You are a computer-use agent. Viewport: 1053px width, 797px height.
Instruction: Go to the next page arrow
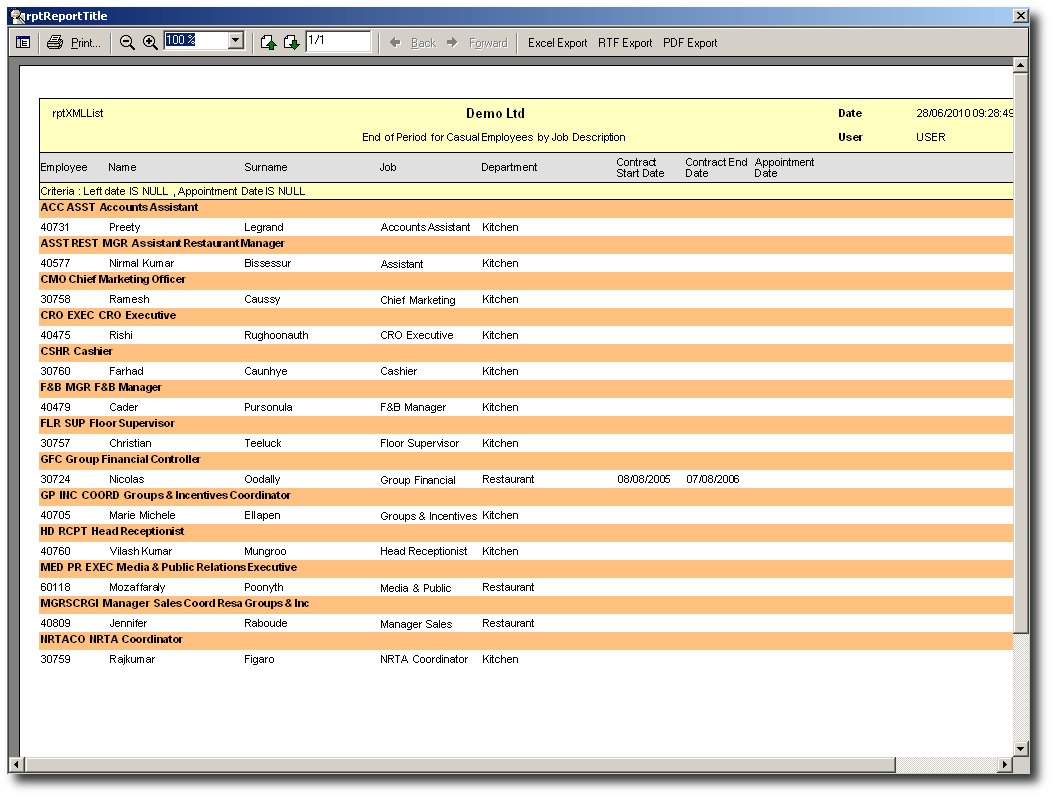click(x=291, y=42)
